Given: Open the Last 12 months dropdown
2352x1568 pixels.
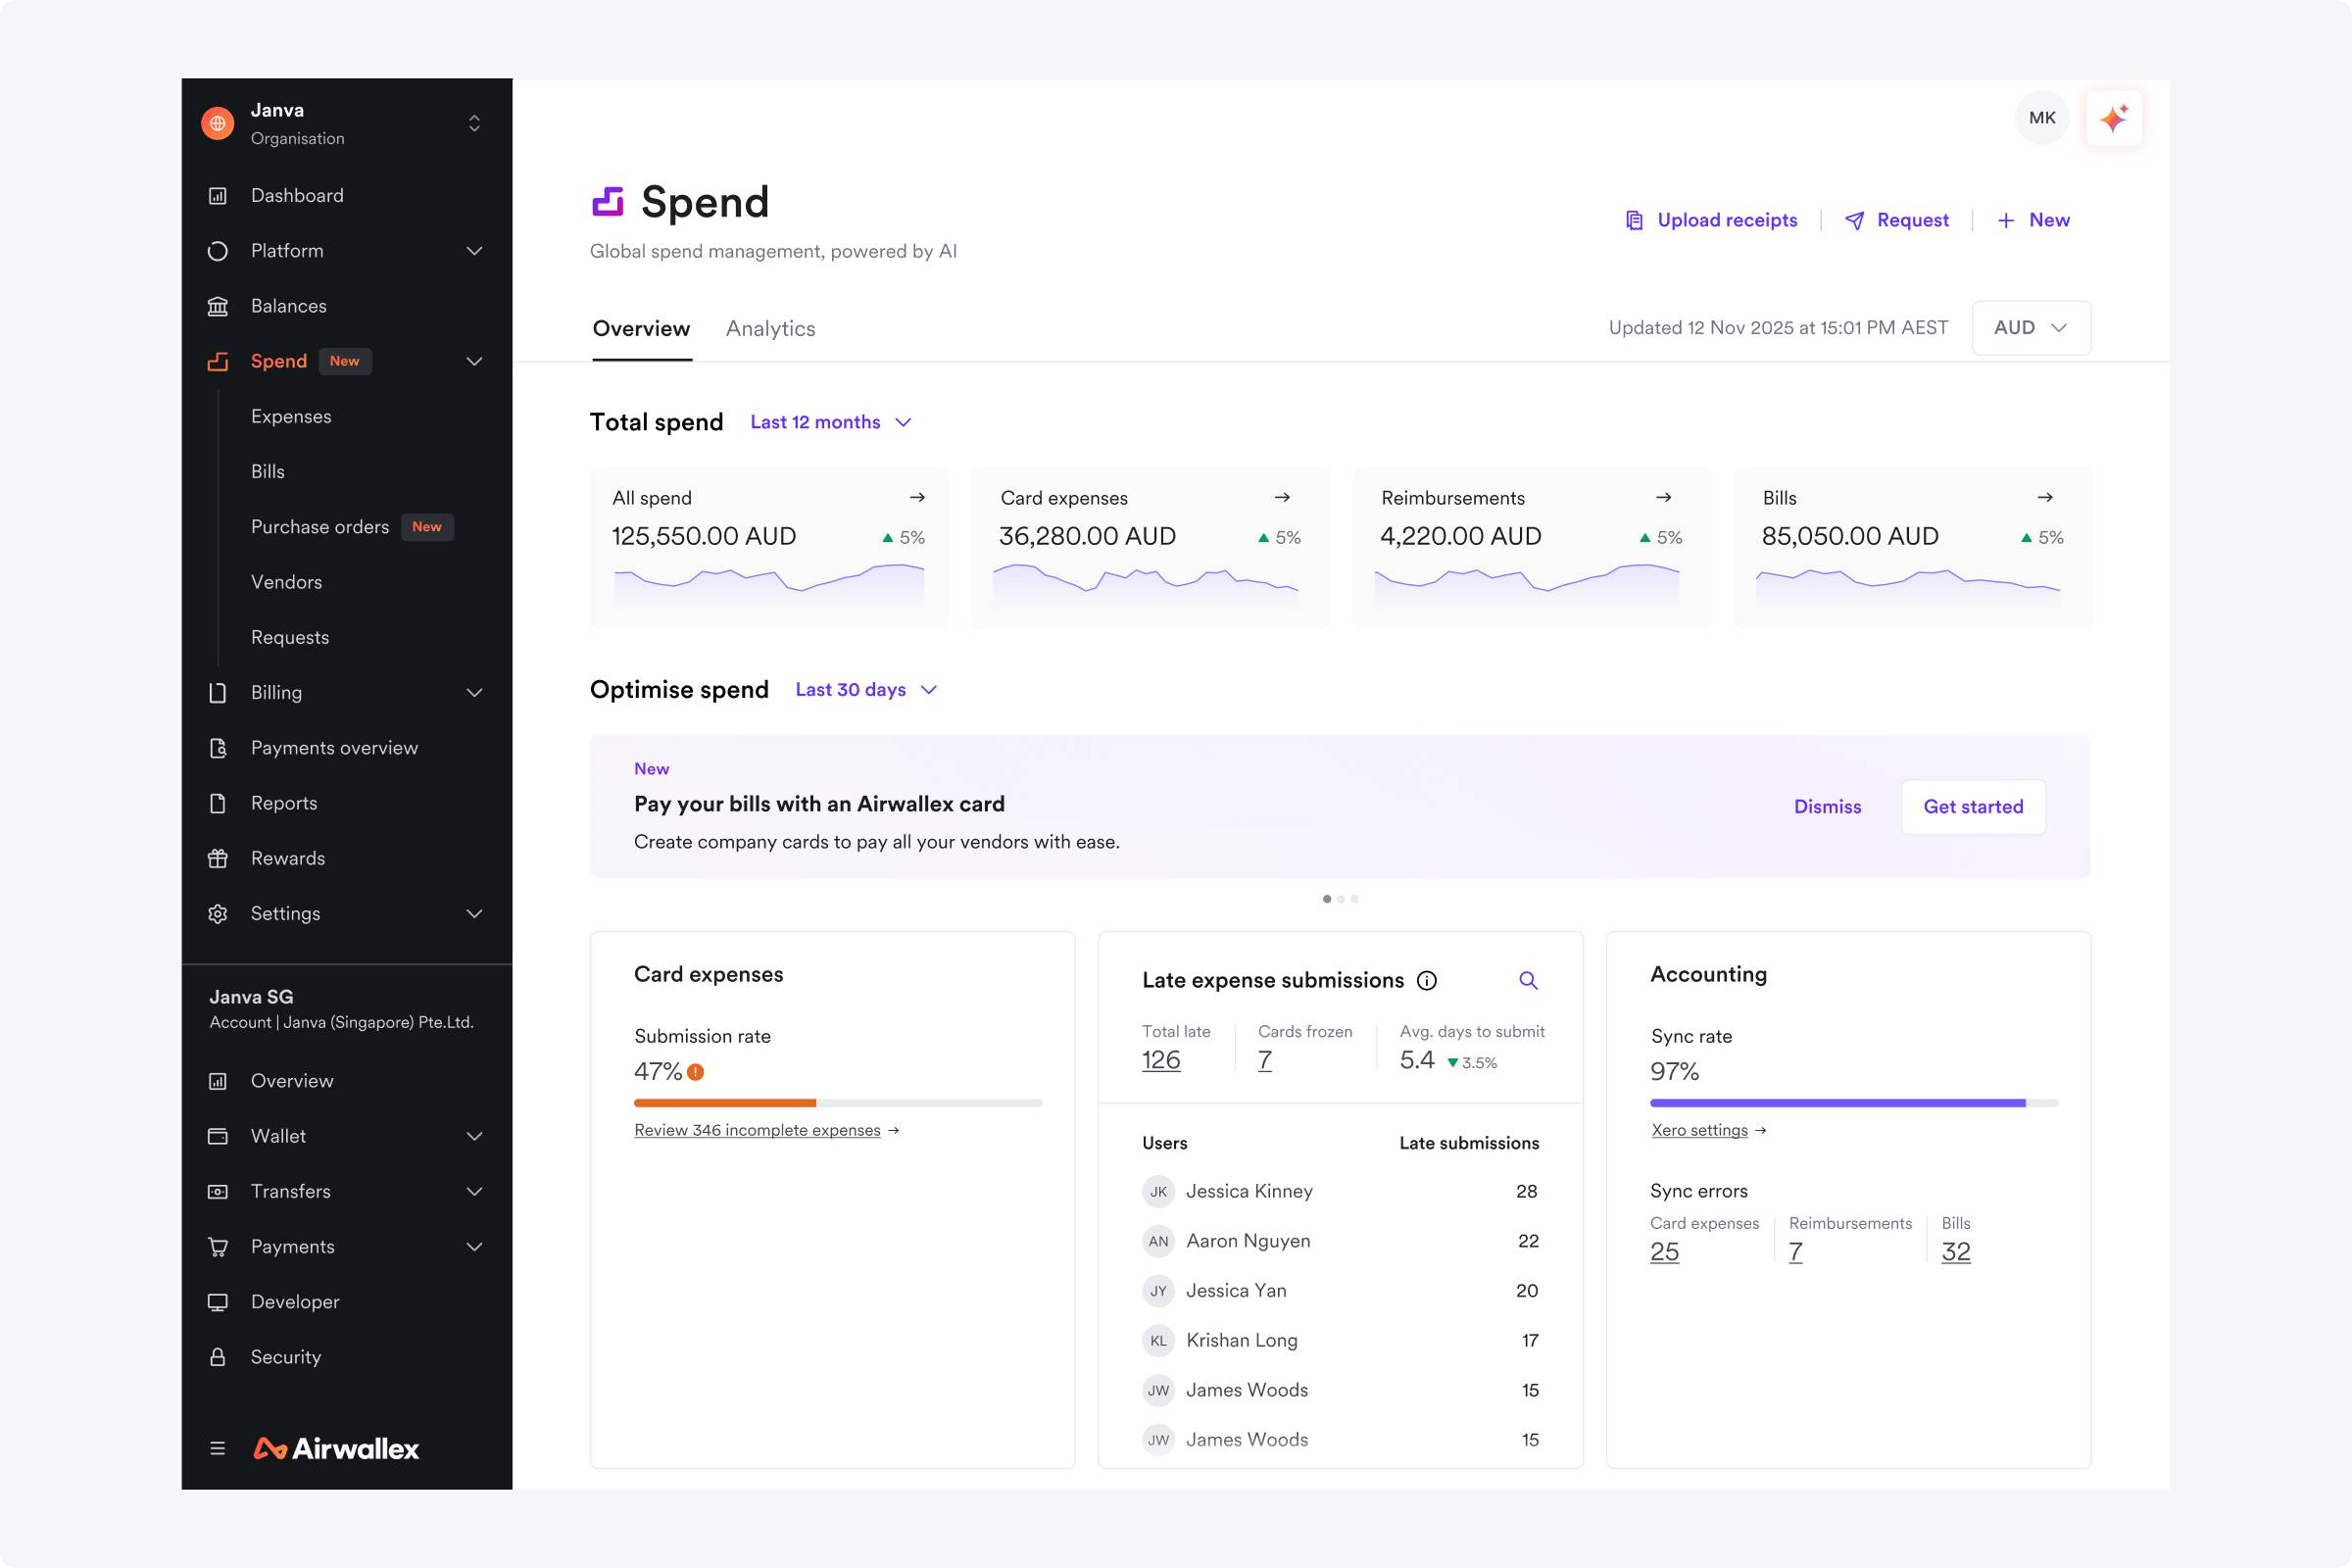Looking at the screenshot, I should [x=831, y=422].
